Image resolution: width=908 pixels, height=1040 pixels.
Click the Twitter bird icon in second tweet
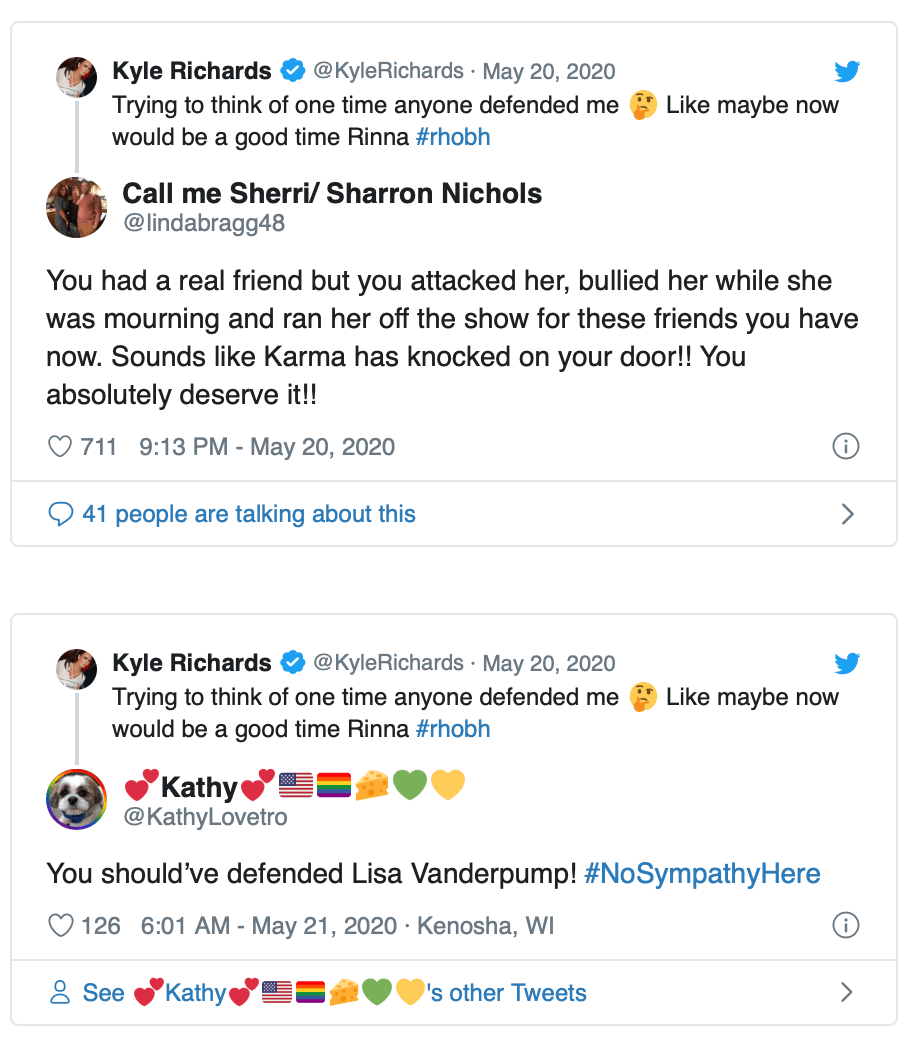point(847,663)
